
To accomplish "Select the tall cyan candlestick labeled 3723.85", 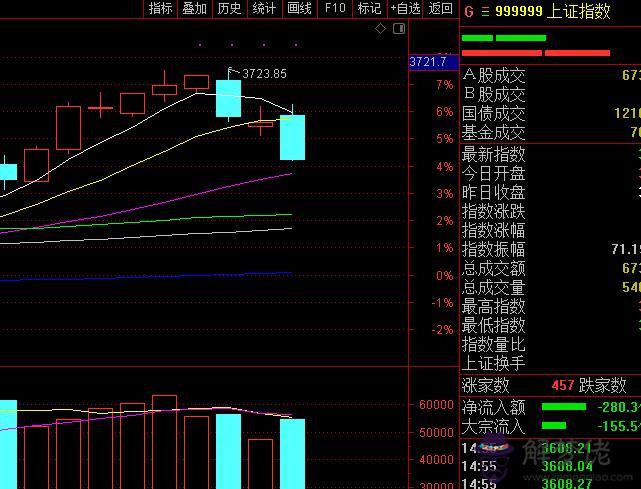I will point(228,98).
